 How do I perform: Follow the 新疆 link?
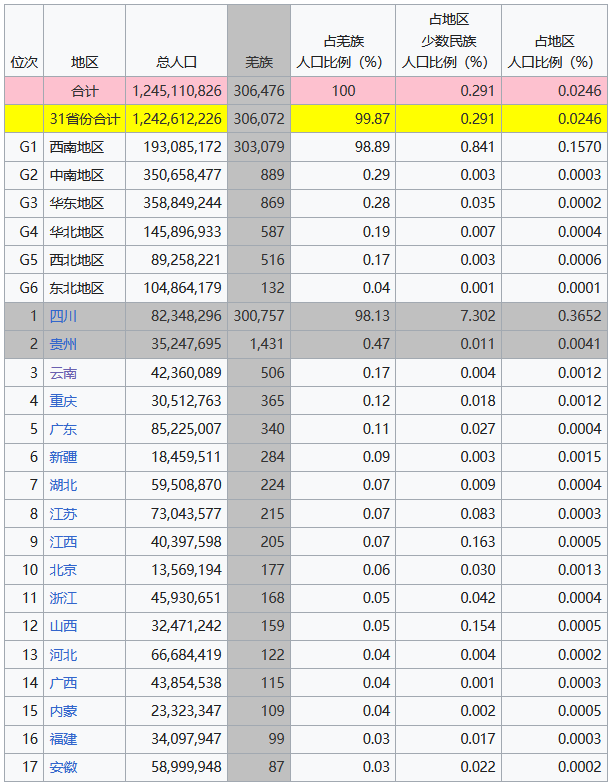[63, 457]
